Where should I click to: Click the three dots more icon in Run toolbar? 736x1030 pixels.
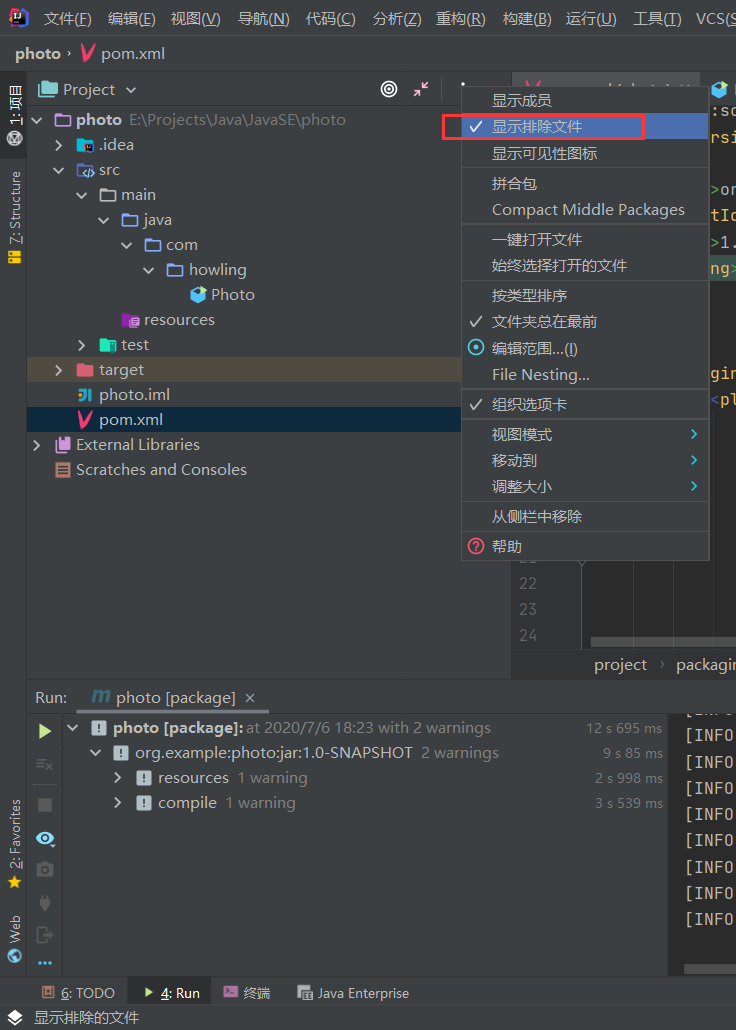click(x=45, y=963)
